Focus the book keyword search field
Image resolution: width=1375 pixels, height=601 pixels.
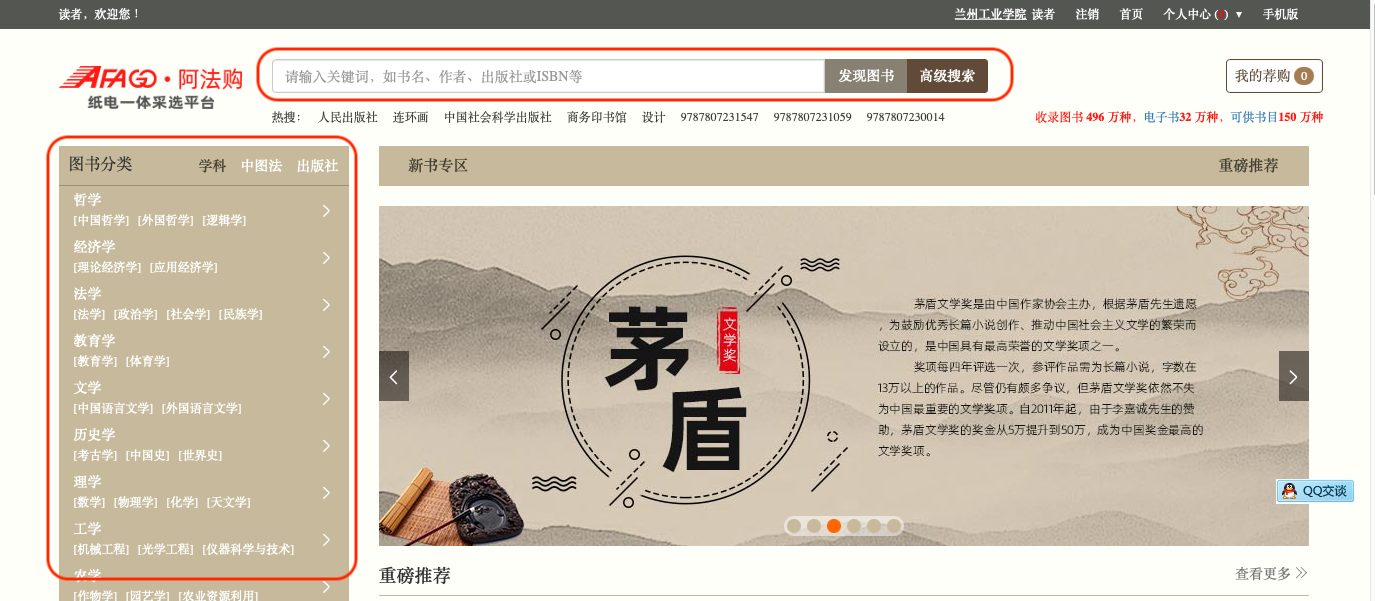coord(548,76)
